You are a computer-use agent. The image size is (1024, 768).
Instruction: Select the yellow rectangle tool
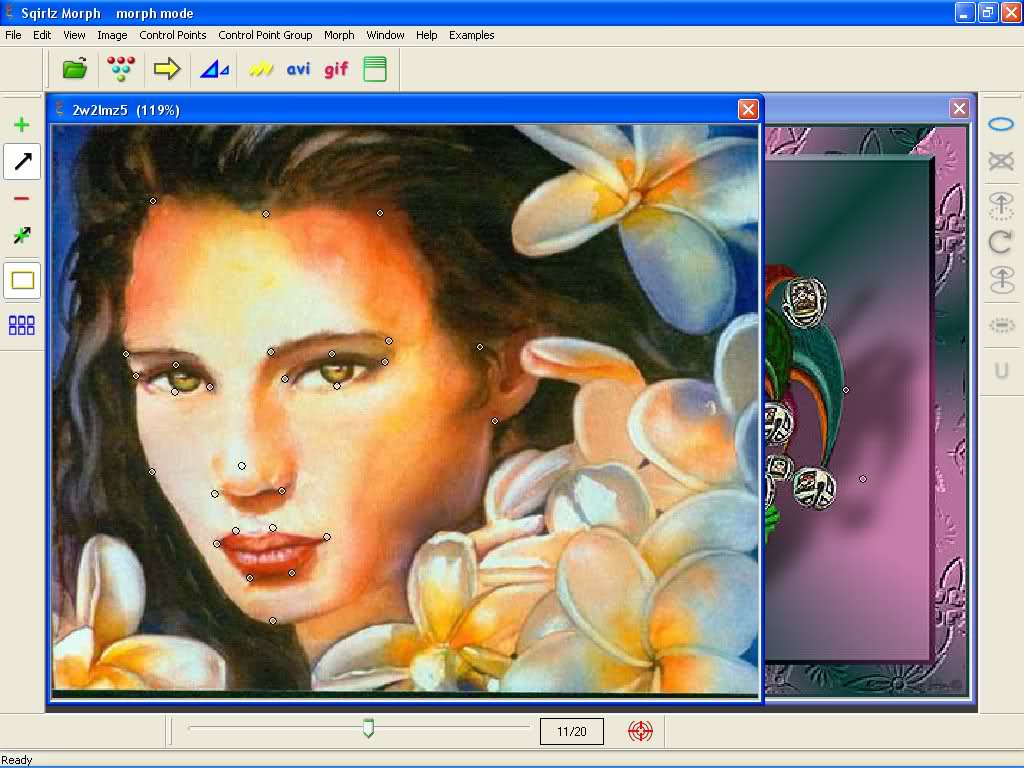tap(22, 281)
